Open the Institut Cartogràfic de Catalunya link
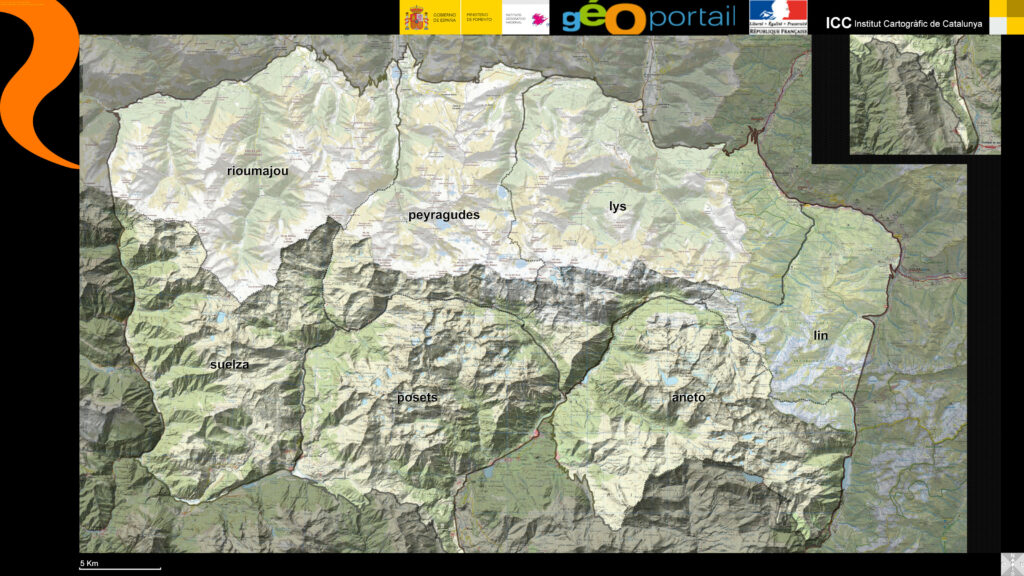Viewport: 1024px width, 576px height. (x=904, y=23)
